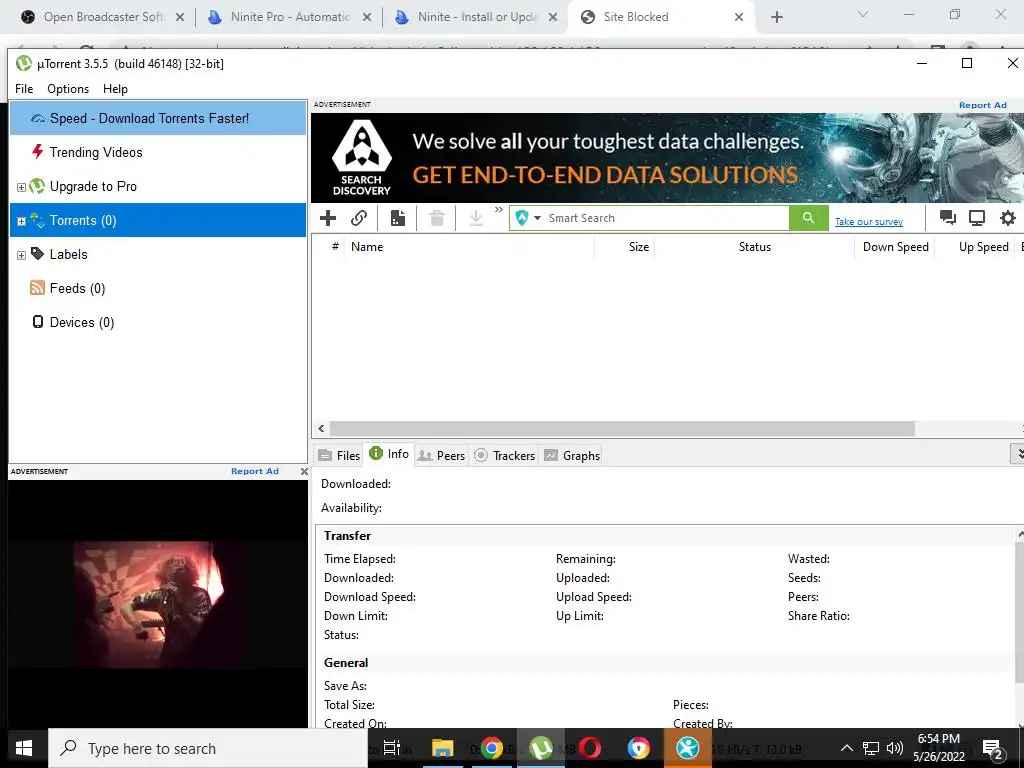Image resolution: width=1024 pixels, height=768 pixels.
Task: Expand the toolbar overflow chevron
Action: [x=499, y=210]
